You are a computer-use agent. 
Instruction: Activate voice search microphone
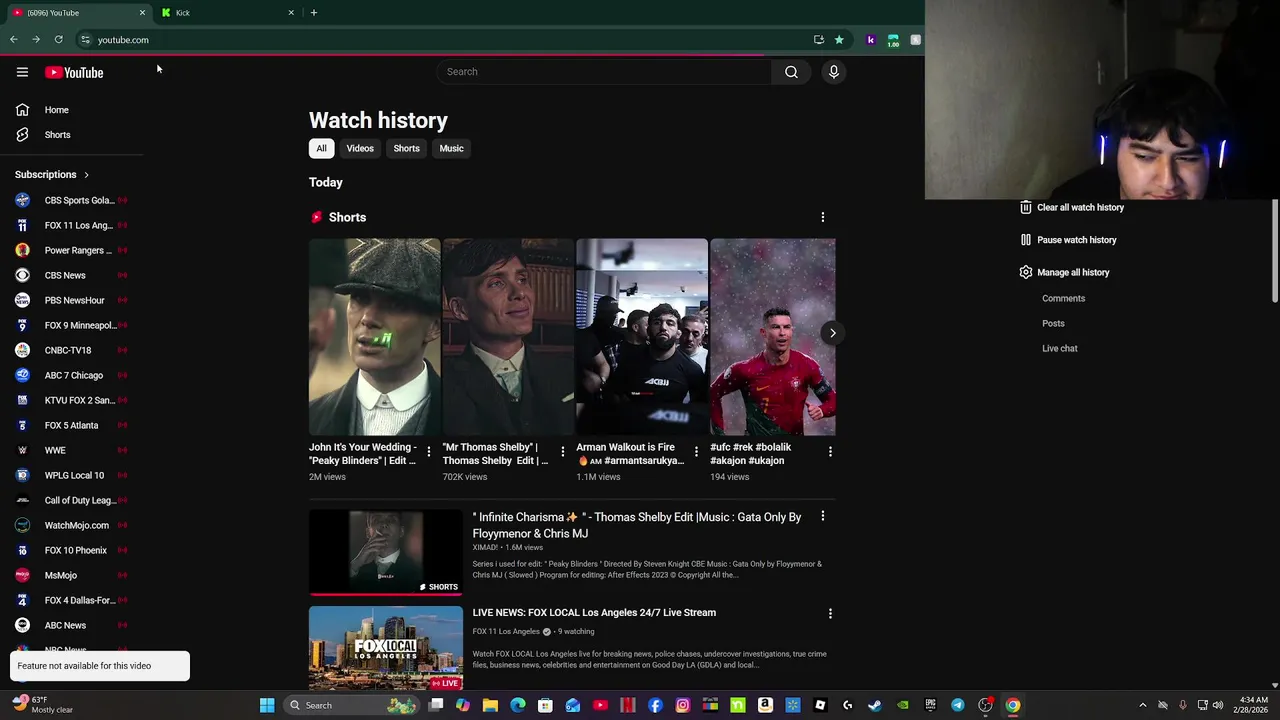point(833,72)
